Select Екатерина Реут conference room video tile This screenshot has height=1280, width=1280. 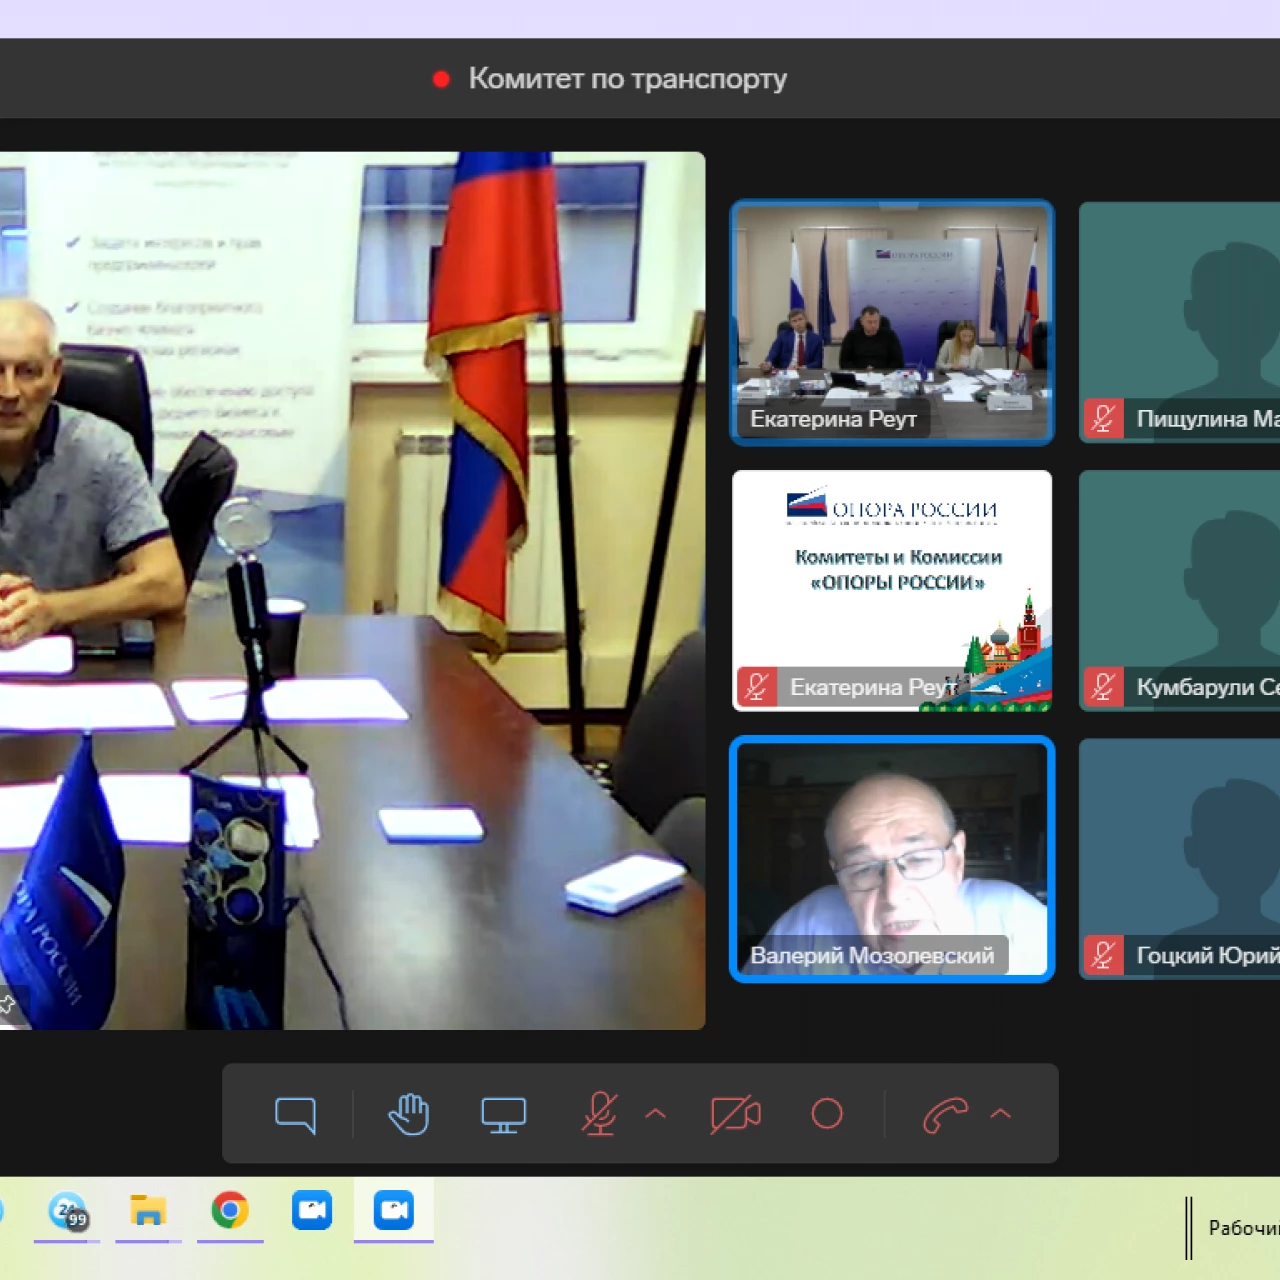pyautogui.click(x=892, y=322)
